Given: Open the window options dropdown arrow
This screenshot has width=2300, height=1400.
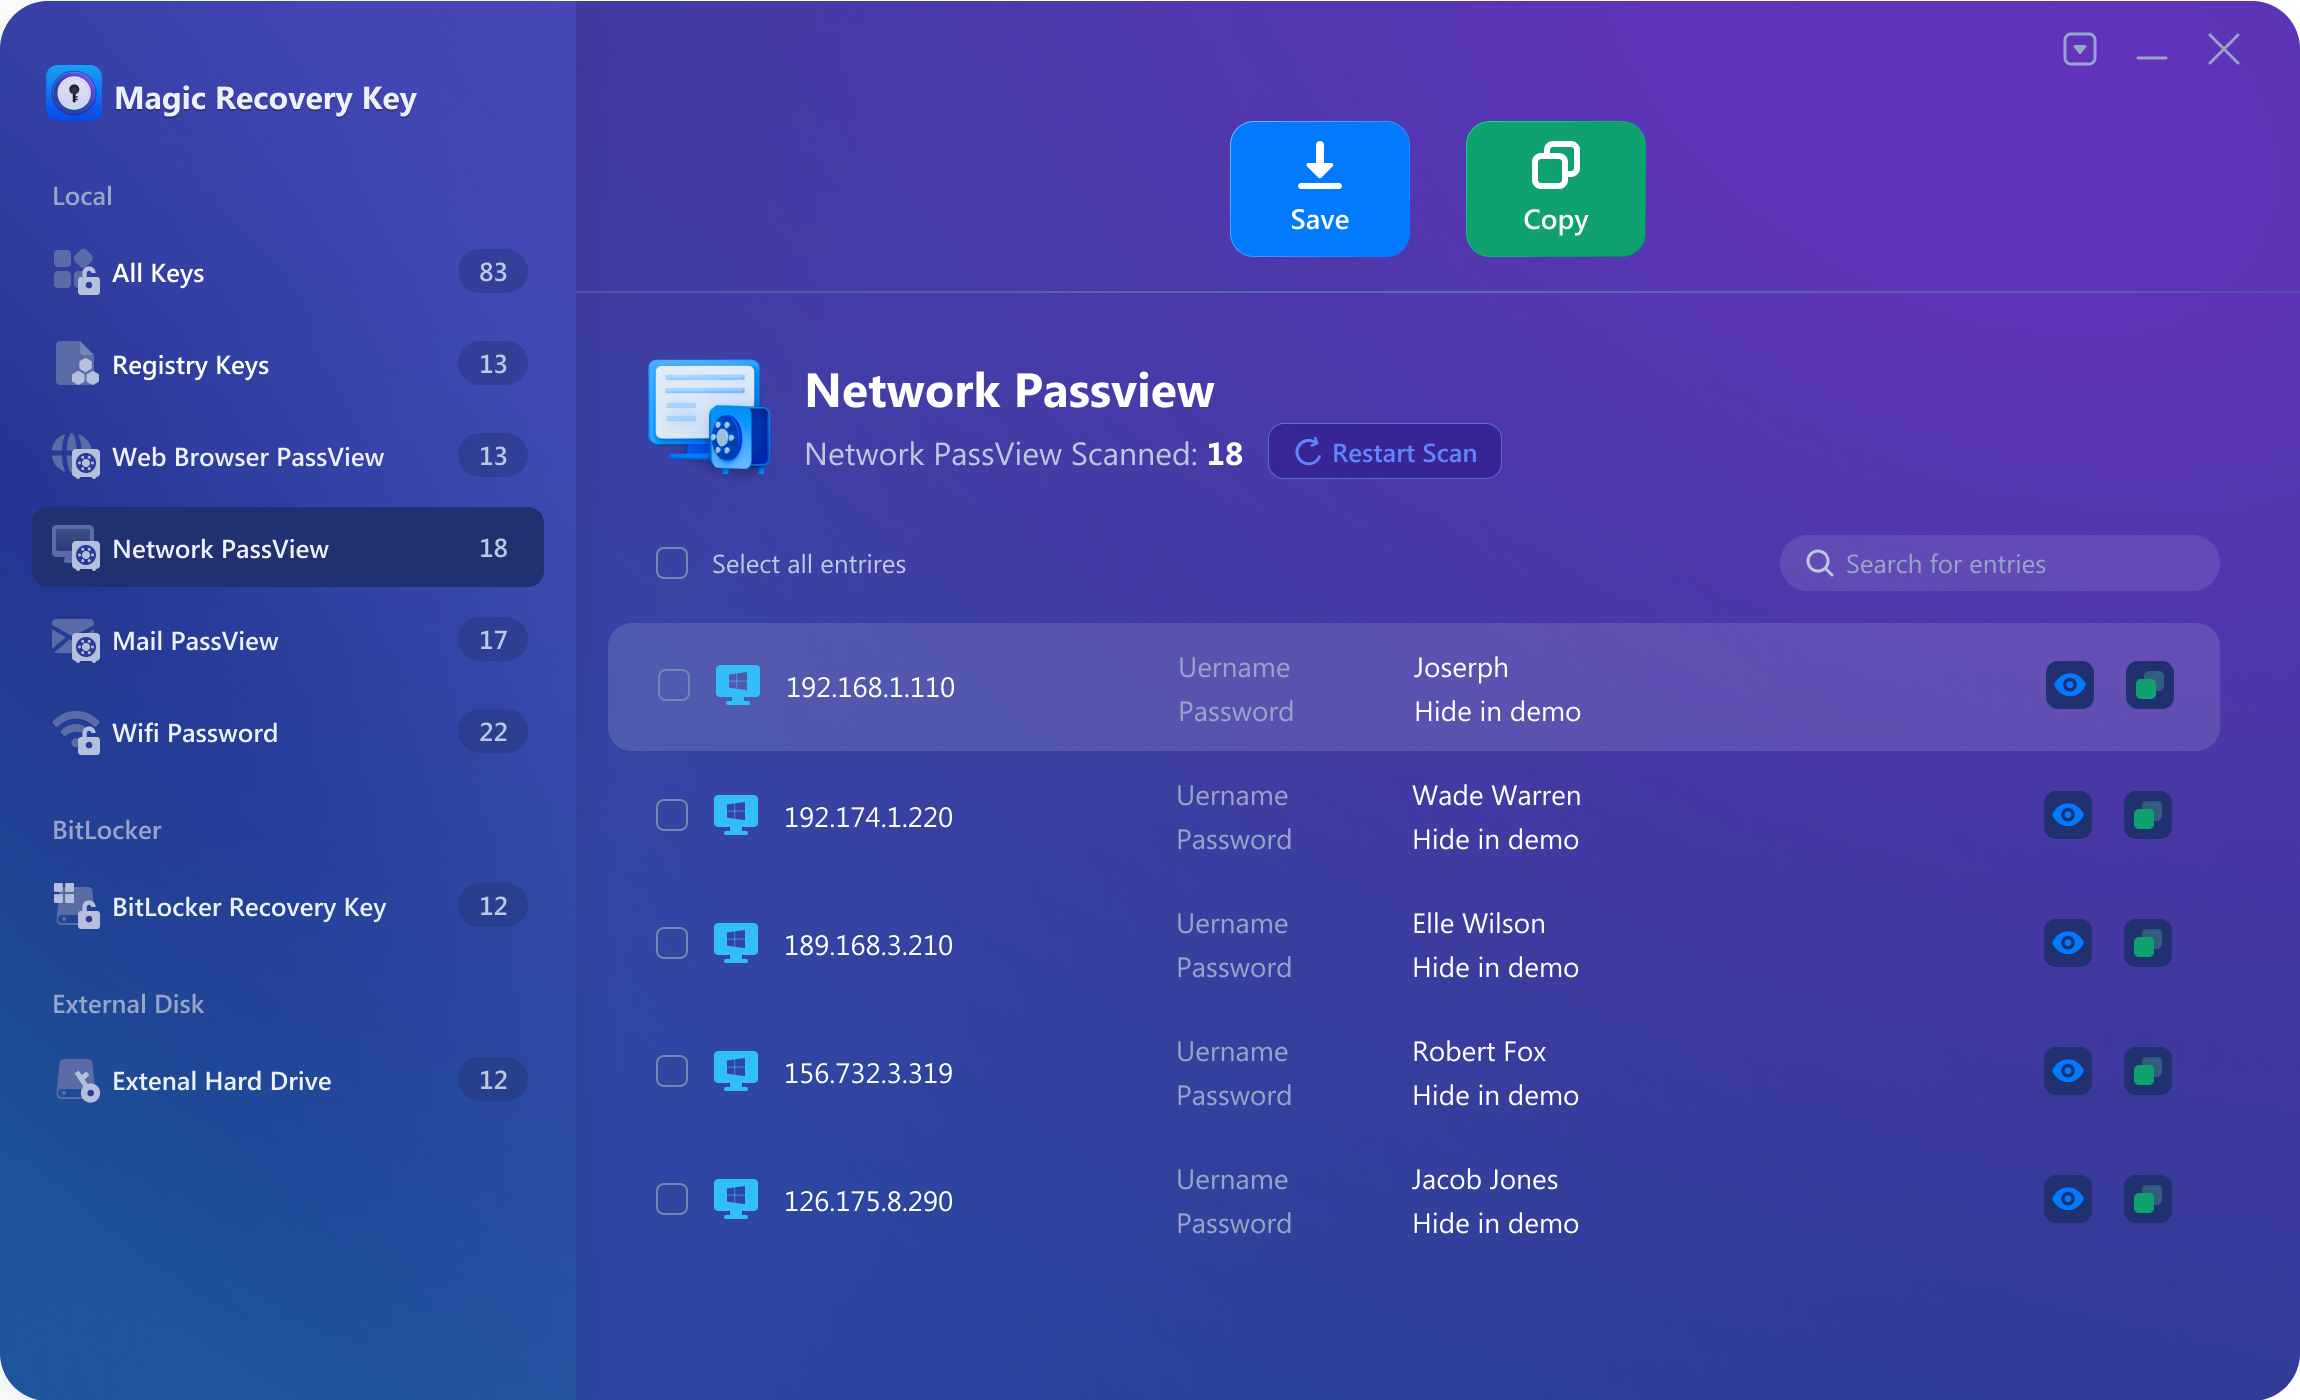Looking at the screenshot, I should point(2079,49).
